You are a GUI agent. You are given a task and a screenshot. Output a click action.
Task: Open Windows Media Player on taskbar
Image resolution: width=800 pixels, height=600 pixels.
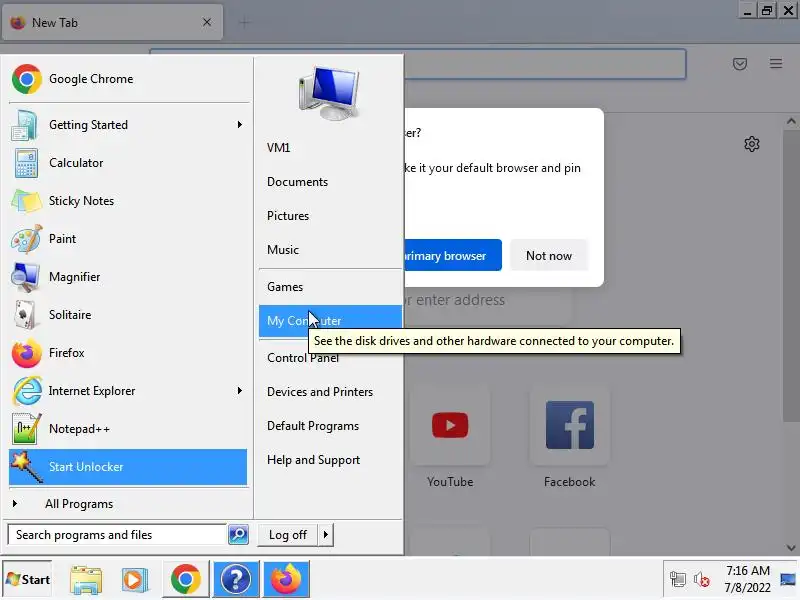click(135, 580)
